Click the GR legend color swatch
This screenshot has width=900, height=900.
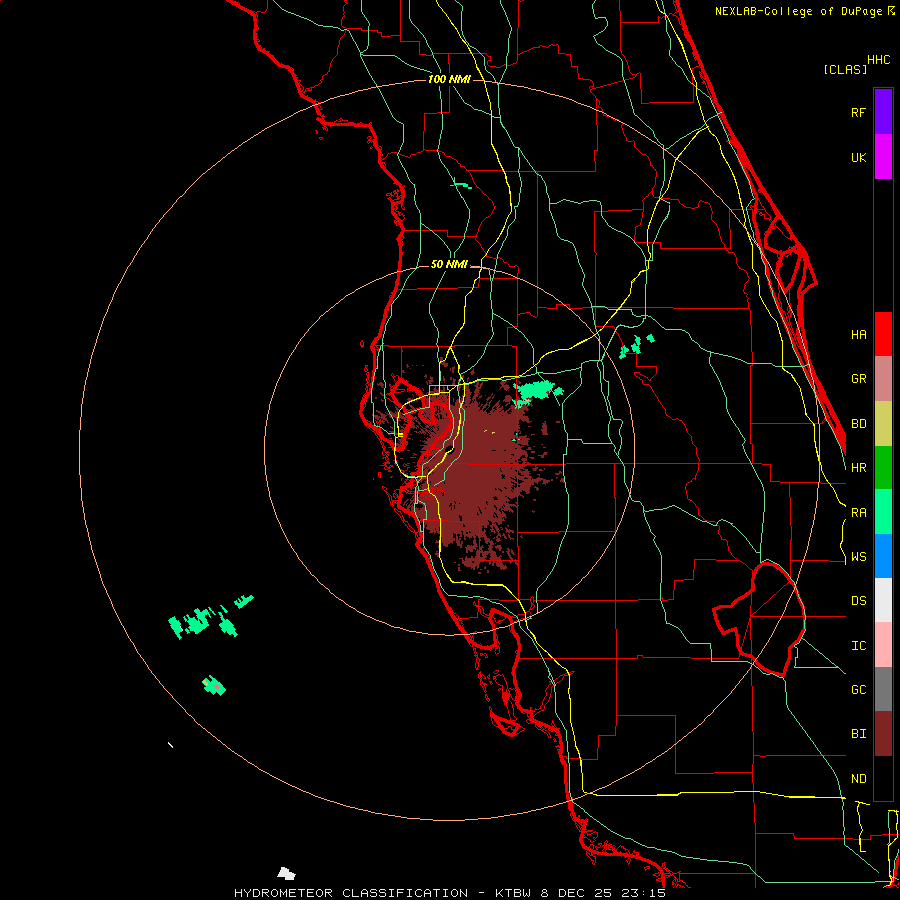click(883, 379)
